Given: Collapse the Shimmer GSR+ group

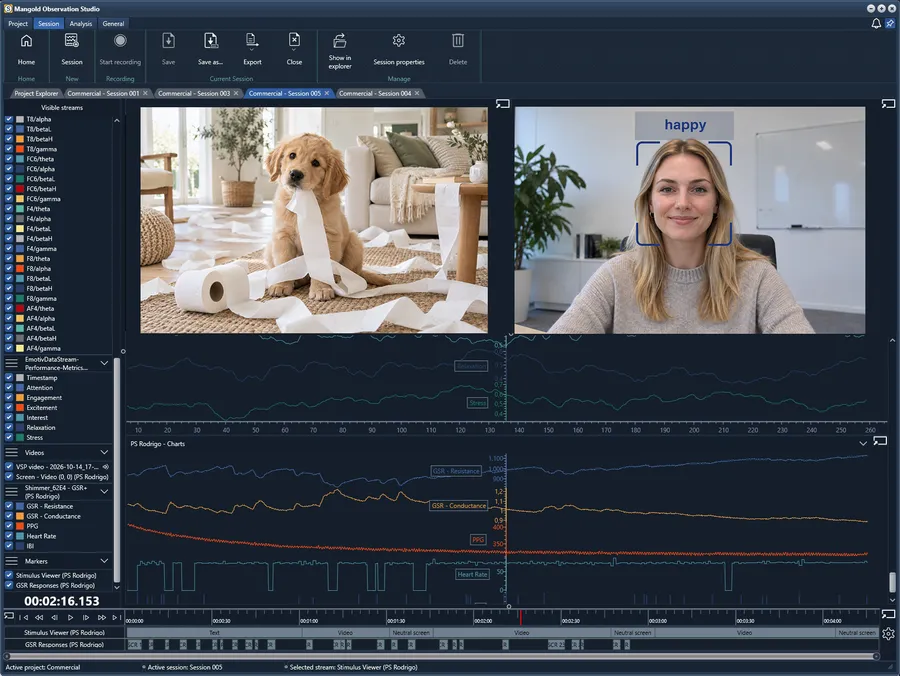Looking at the screenshot, I should (x=104, y=491).
